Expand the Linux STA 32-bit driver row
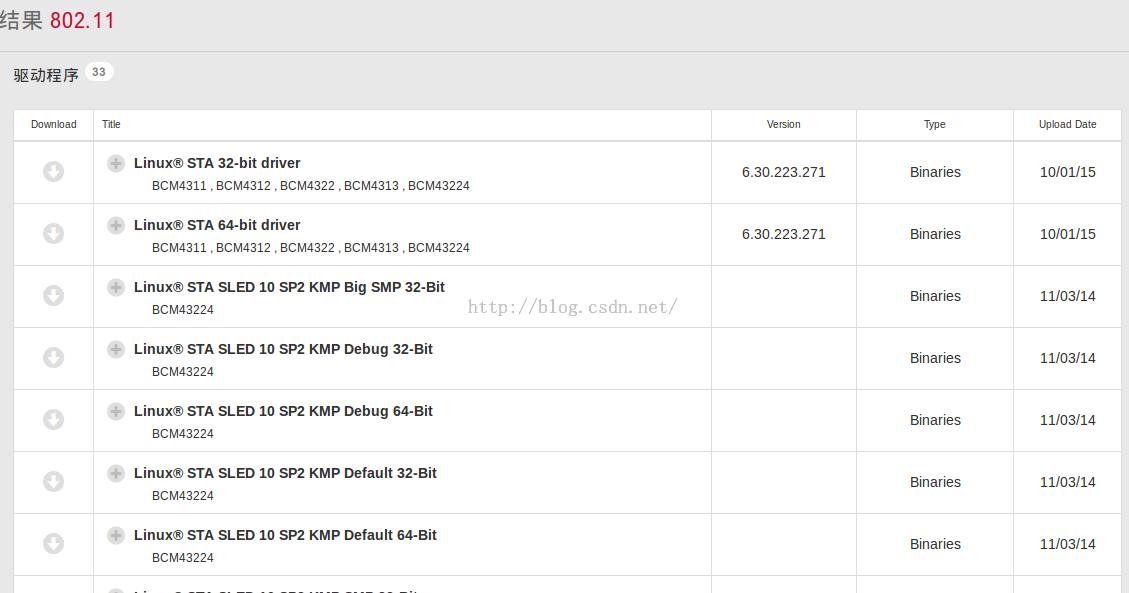1129x593 pixels. [x=115, y=163]
